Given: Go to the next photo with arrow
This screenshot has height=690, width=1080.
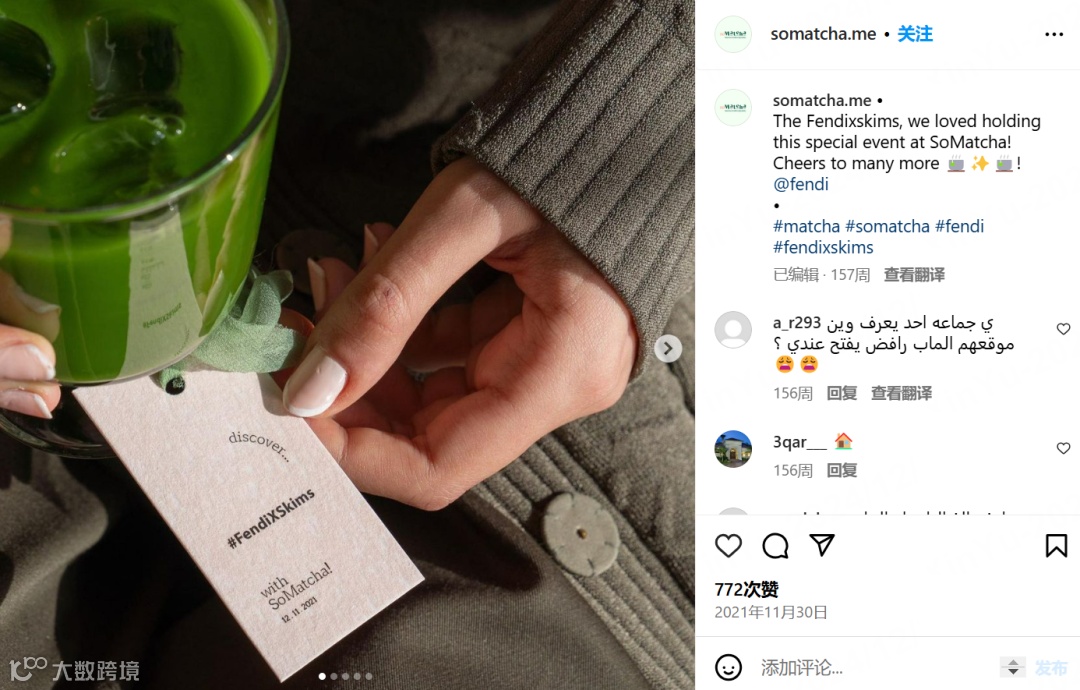Looking at the screenshot, I should click(667, 348).
